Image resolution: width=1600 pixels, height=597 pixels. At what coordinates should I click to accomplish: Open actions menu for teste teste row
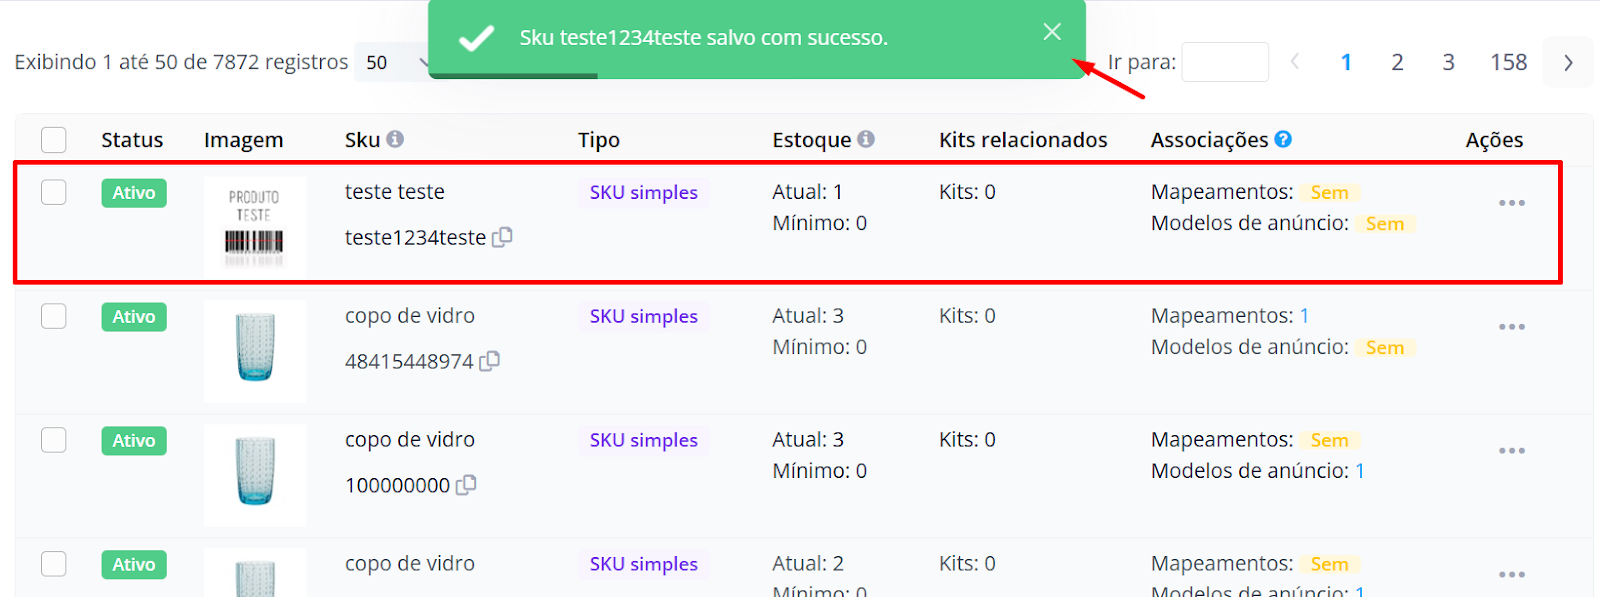pyautogui.click(x=1511, y=203)
